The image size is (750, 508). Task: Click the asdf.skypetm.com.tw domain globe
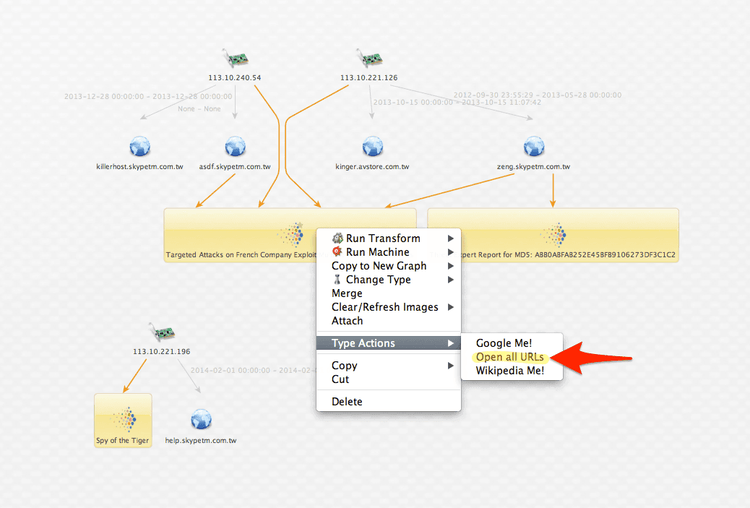(235, 147)
